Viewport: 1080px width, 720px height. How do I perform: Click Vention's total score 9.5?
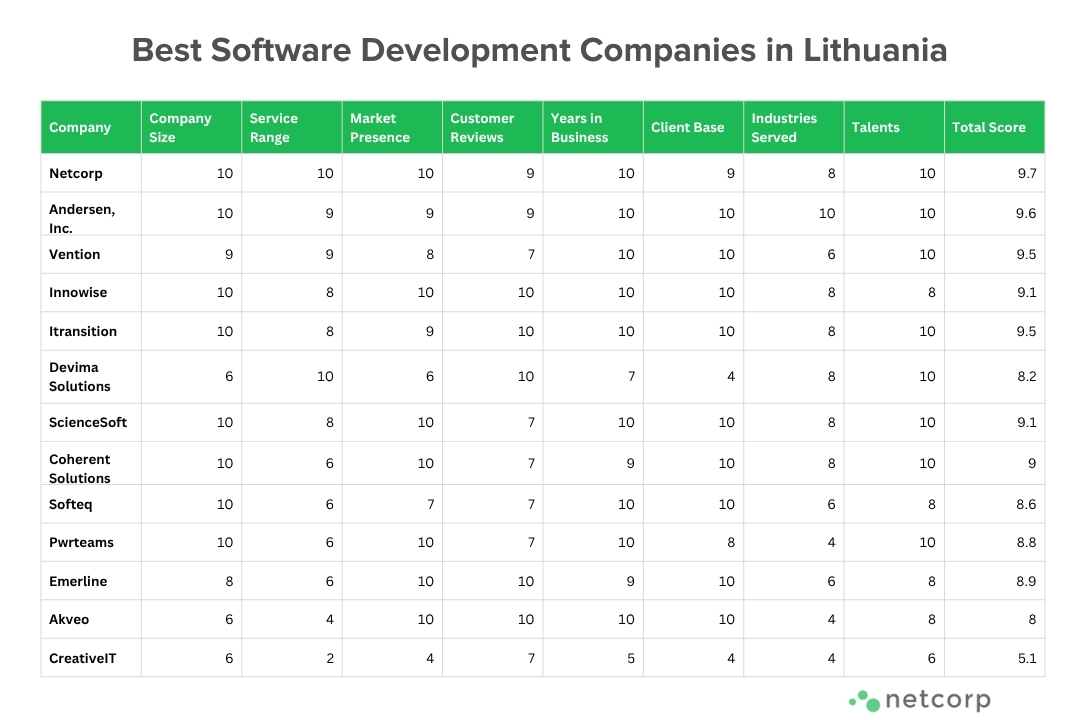pos(1026,254)
